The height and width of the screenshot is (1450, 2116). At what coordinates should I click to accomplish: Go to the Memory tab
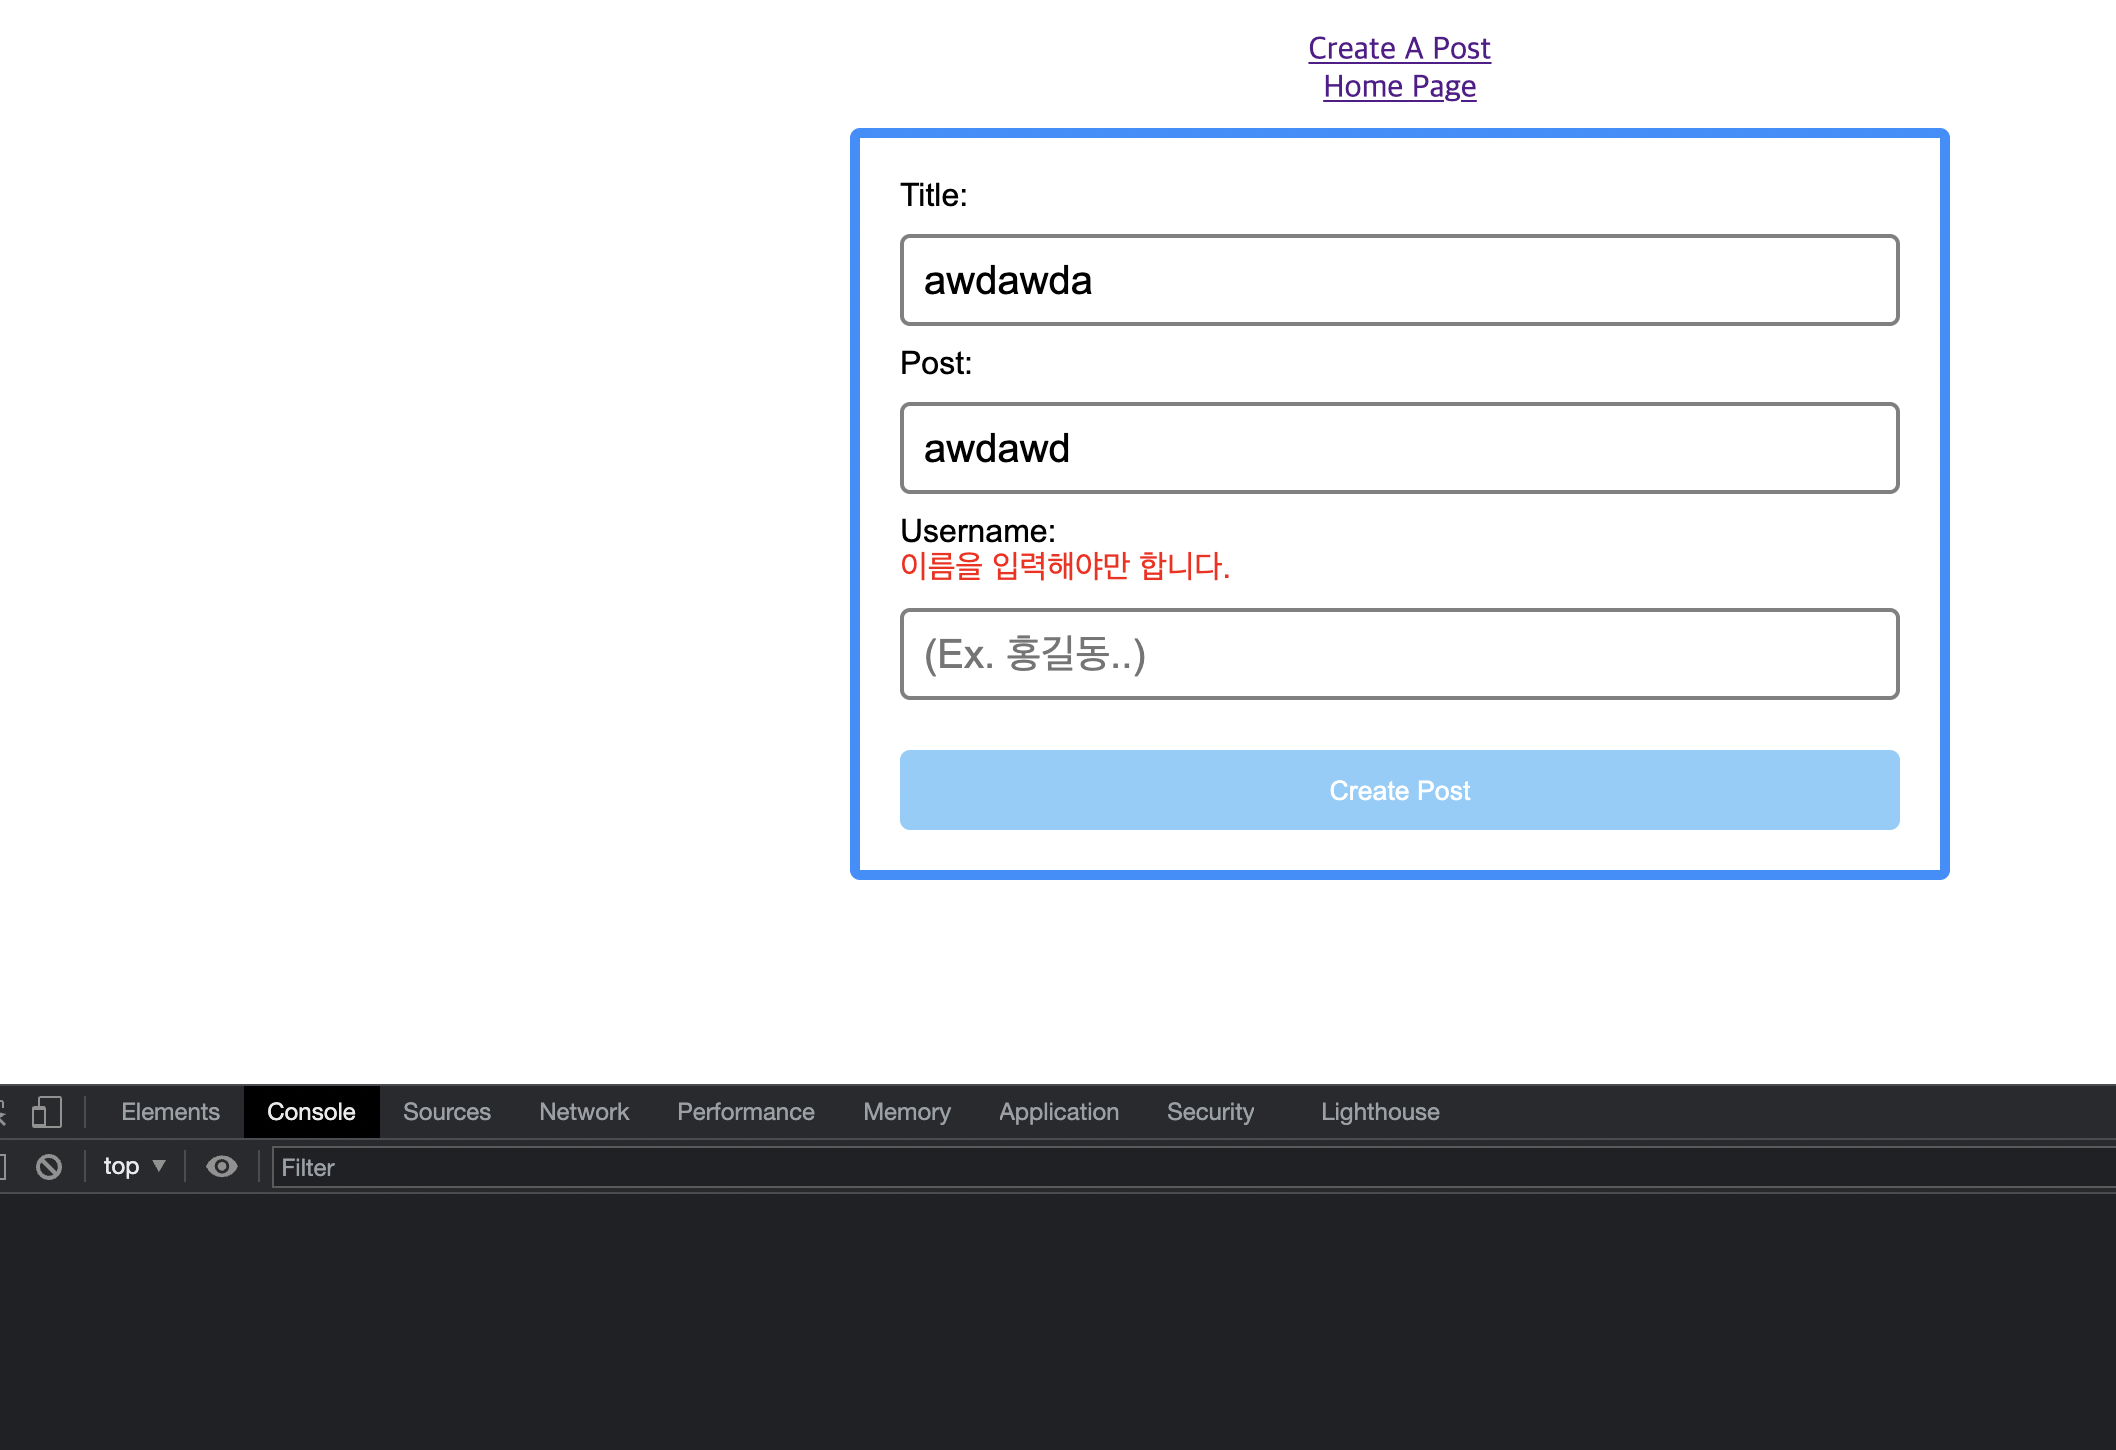point(906,1112)
